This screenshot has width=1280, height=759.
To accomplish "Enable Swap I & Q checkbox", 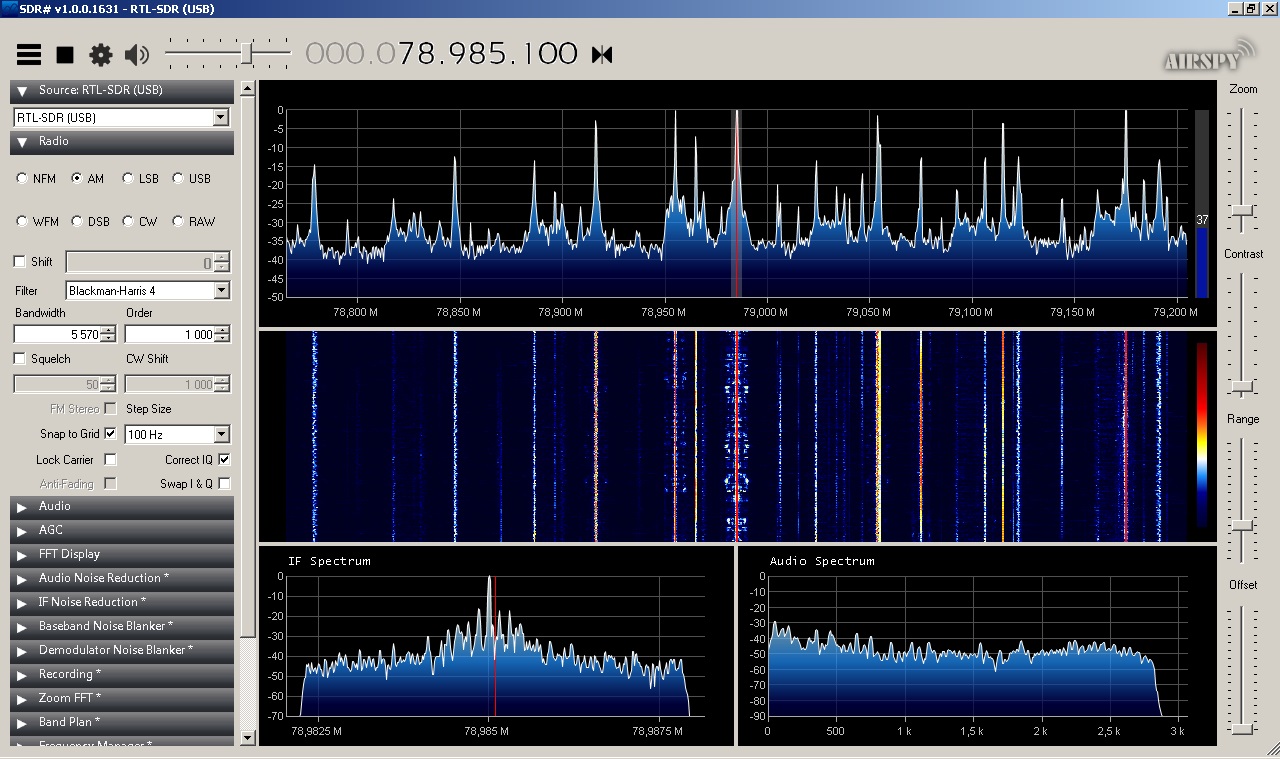I will point(224,484).
